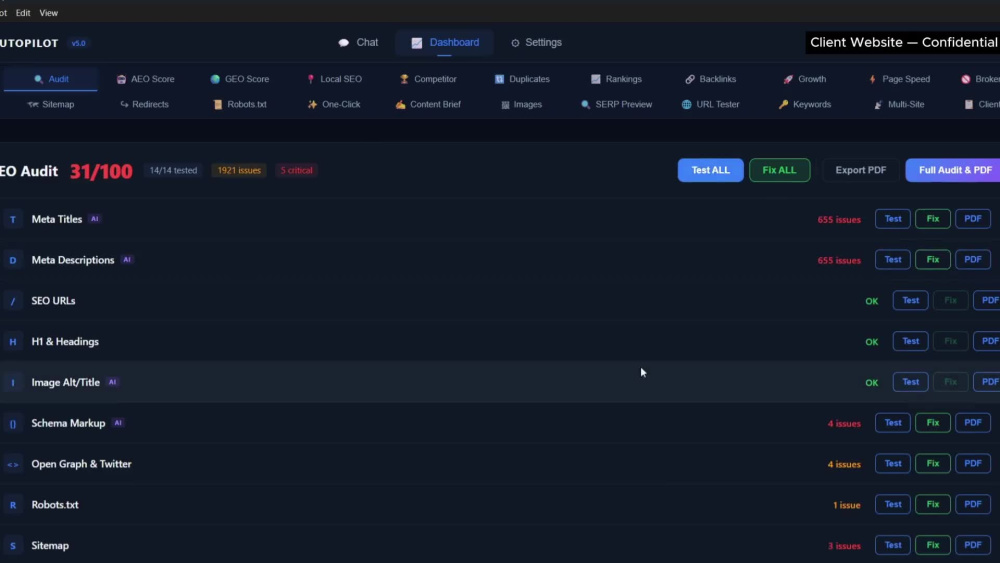This screenshot has width=1000, height=563.
Task: Open the Robots.txt tool tab
Action: pyautogui.click(x=240, y=105)
